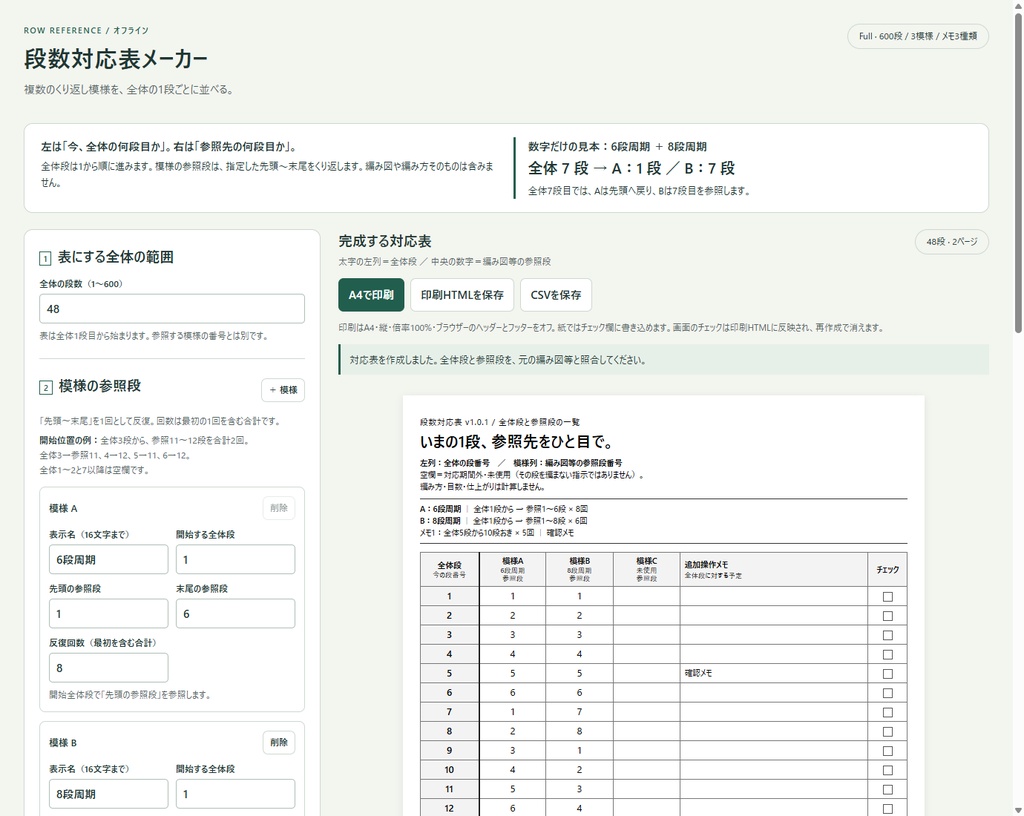Check the box in table row 2

888,616
